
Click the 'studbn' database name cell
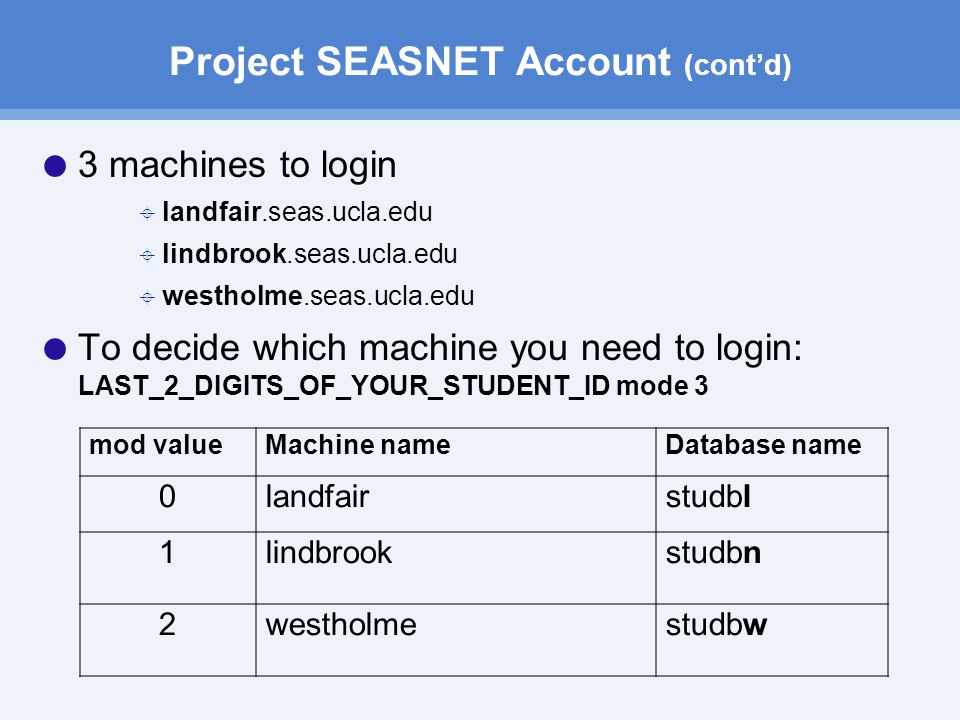[772, 568]
